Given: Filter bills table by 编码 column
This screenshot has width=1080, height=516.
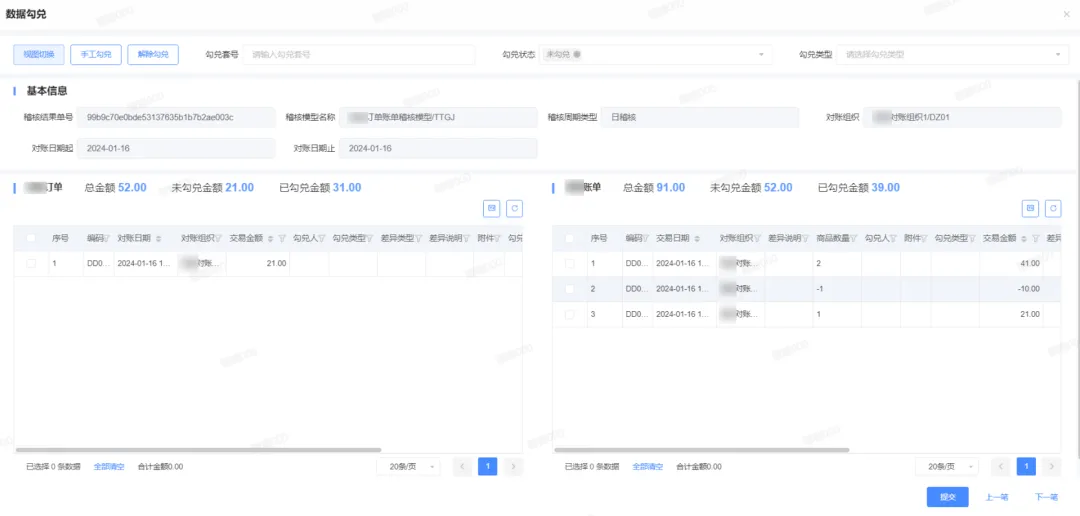Looking at the screenshot, I should 645,238.
